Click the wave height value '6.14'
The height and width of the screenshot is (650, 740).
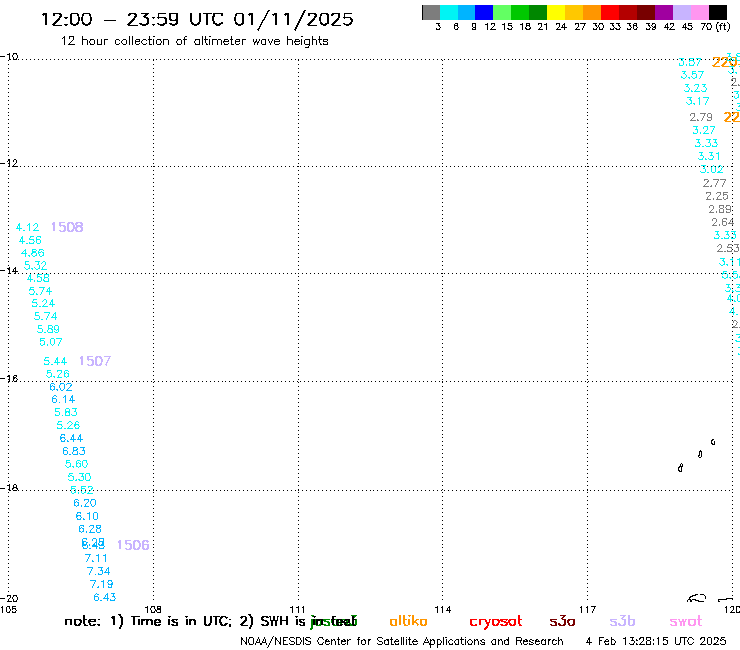point(63,399)
